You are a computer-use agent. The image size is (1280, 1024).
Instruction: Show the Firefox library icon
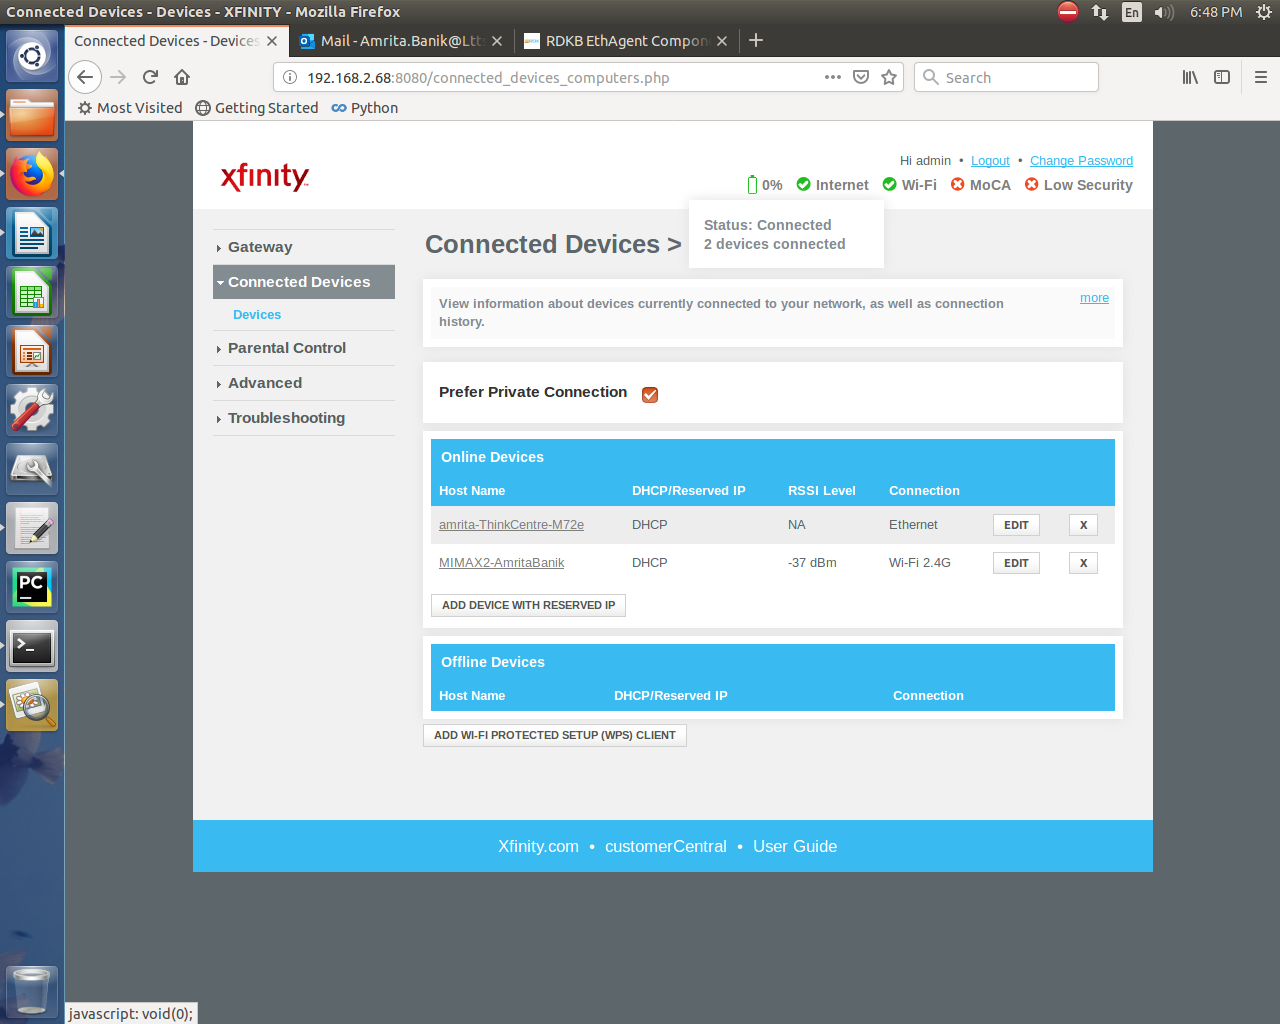(x=1190, y=77)
